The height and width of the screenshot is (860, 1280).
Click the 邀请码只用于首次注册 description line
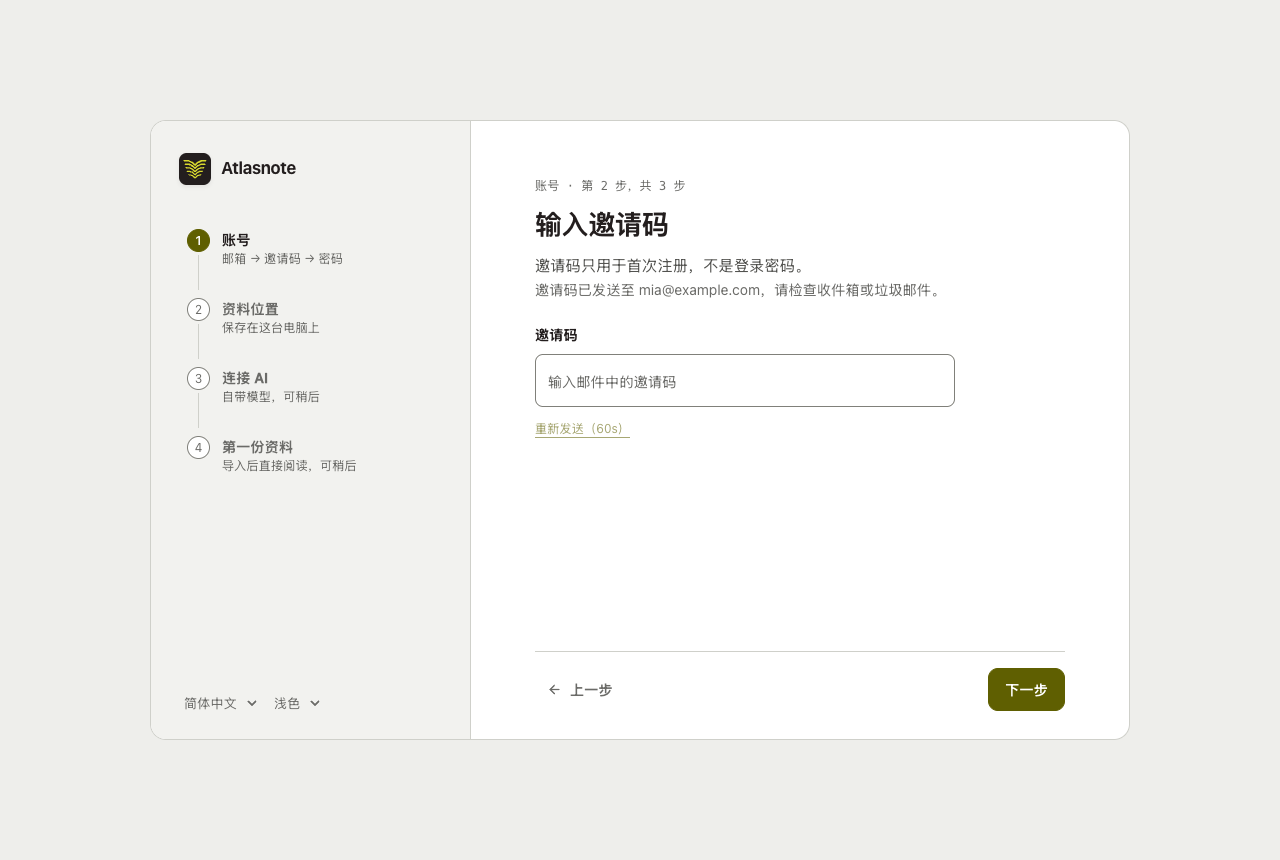(x=671, y=266)
